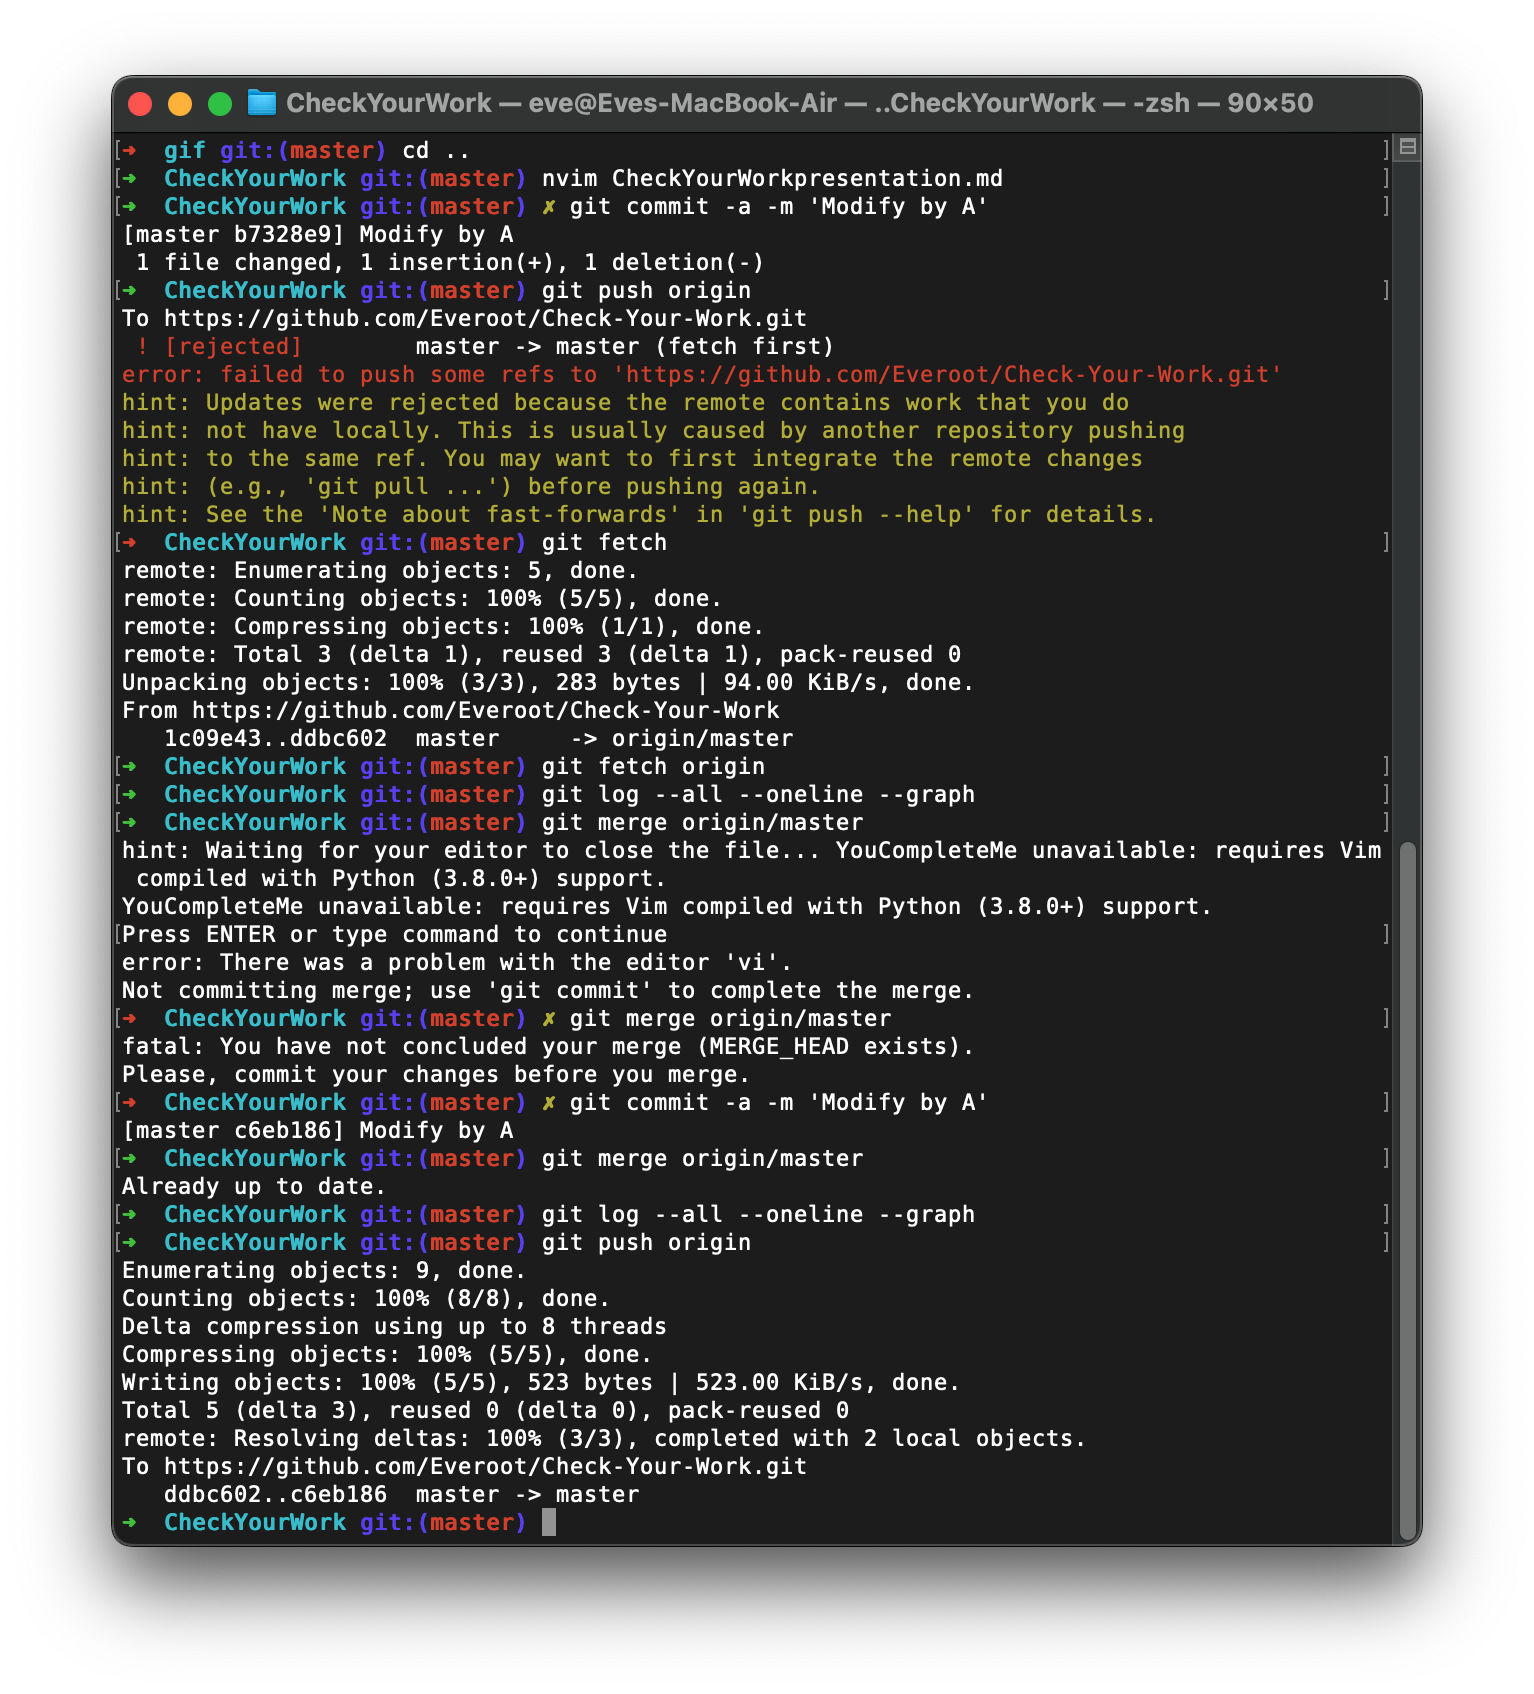
Task: Click the window title text ending in 90×50
Action: pos(800,103)
